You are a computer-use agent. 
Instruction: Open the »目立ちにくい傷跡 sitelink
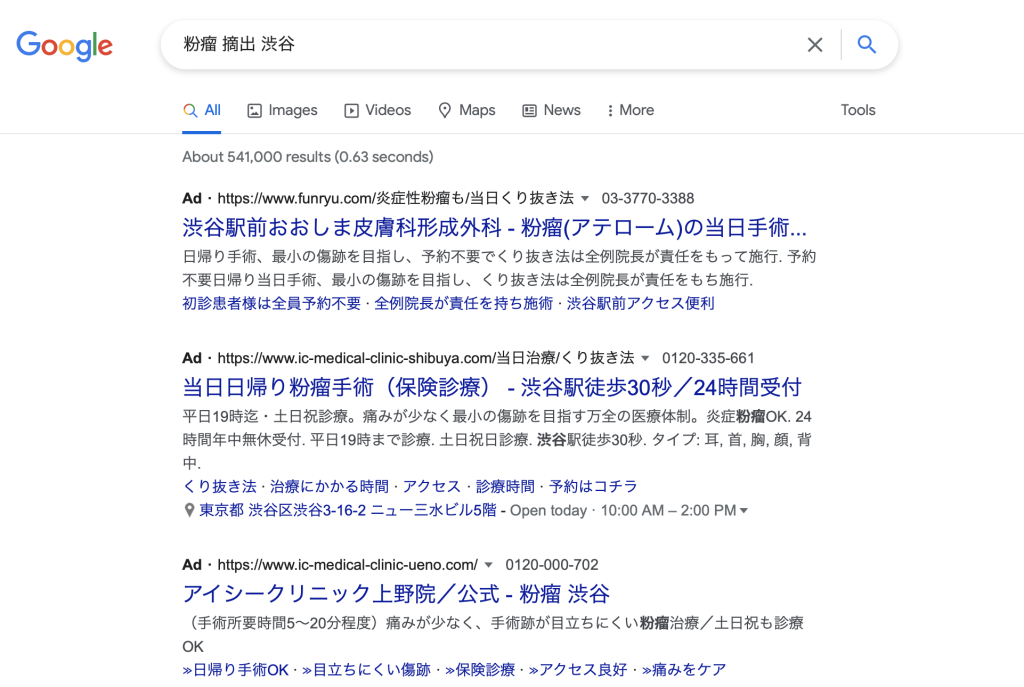pos(366,670)
